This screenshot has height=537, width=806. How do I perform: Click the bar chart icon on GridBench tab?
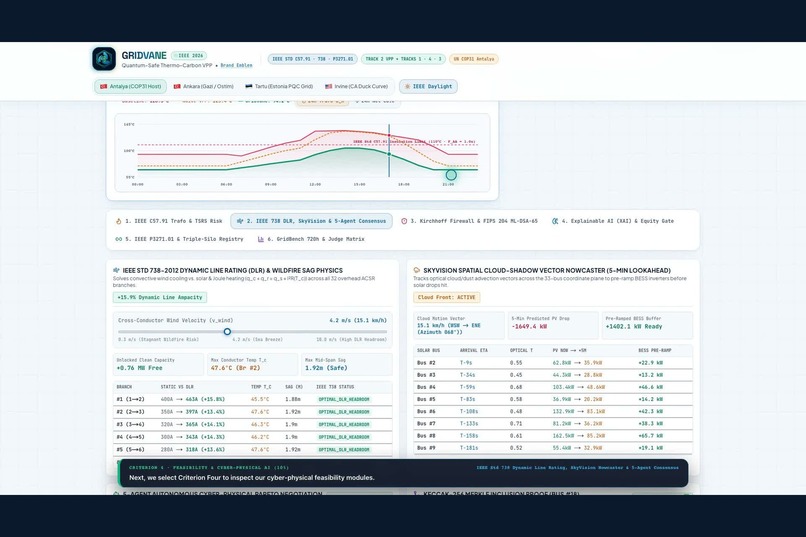click(261, 239)
